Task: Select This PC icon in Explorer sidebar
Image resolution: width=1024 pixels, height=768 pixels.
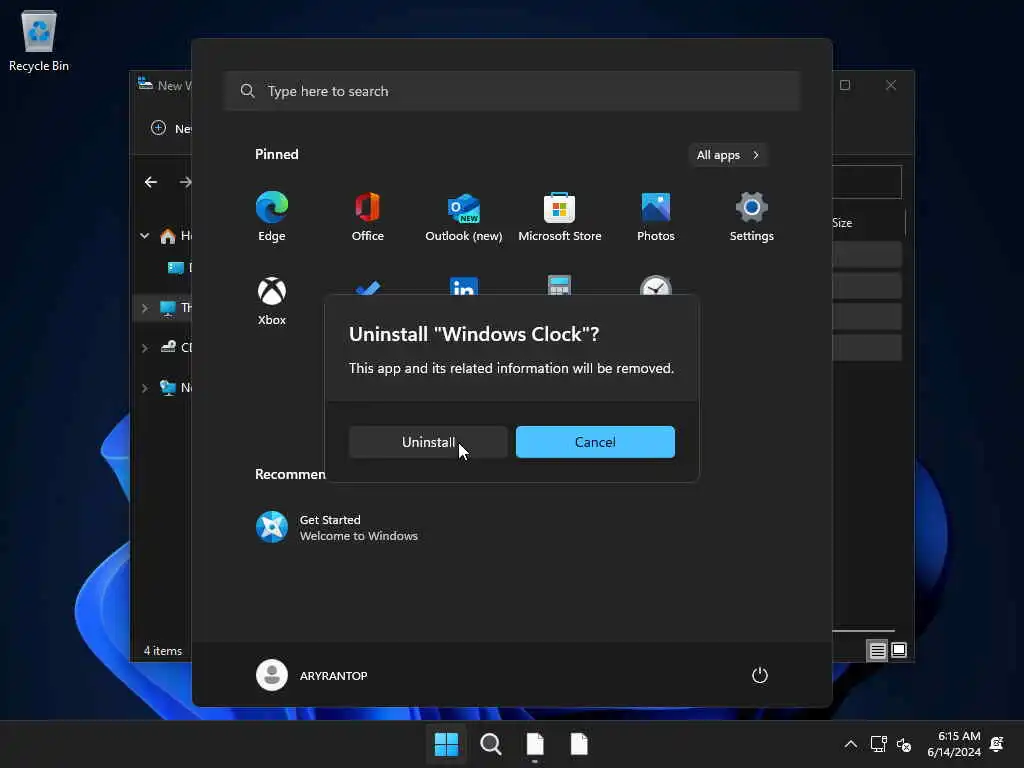Action: [168, 308]
